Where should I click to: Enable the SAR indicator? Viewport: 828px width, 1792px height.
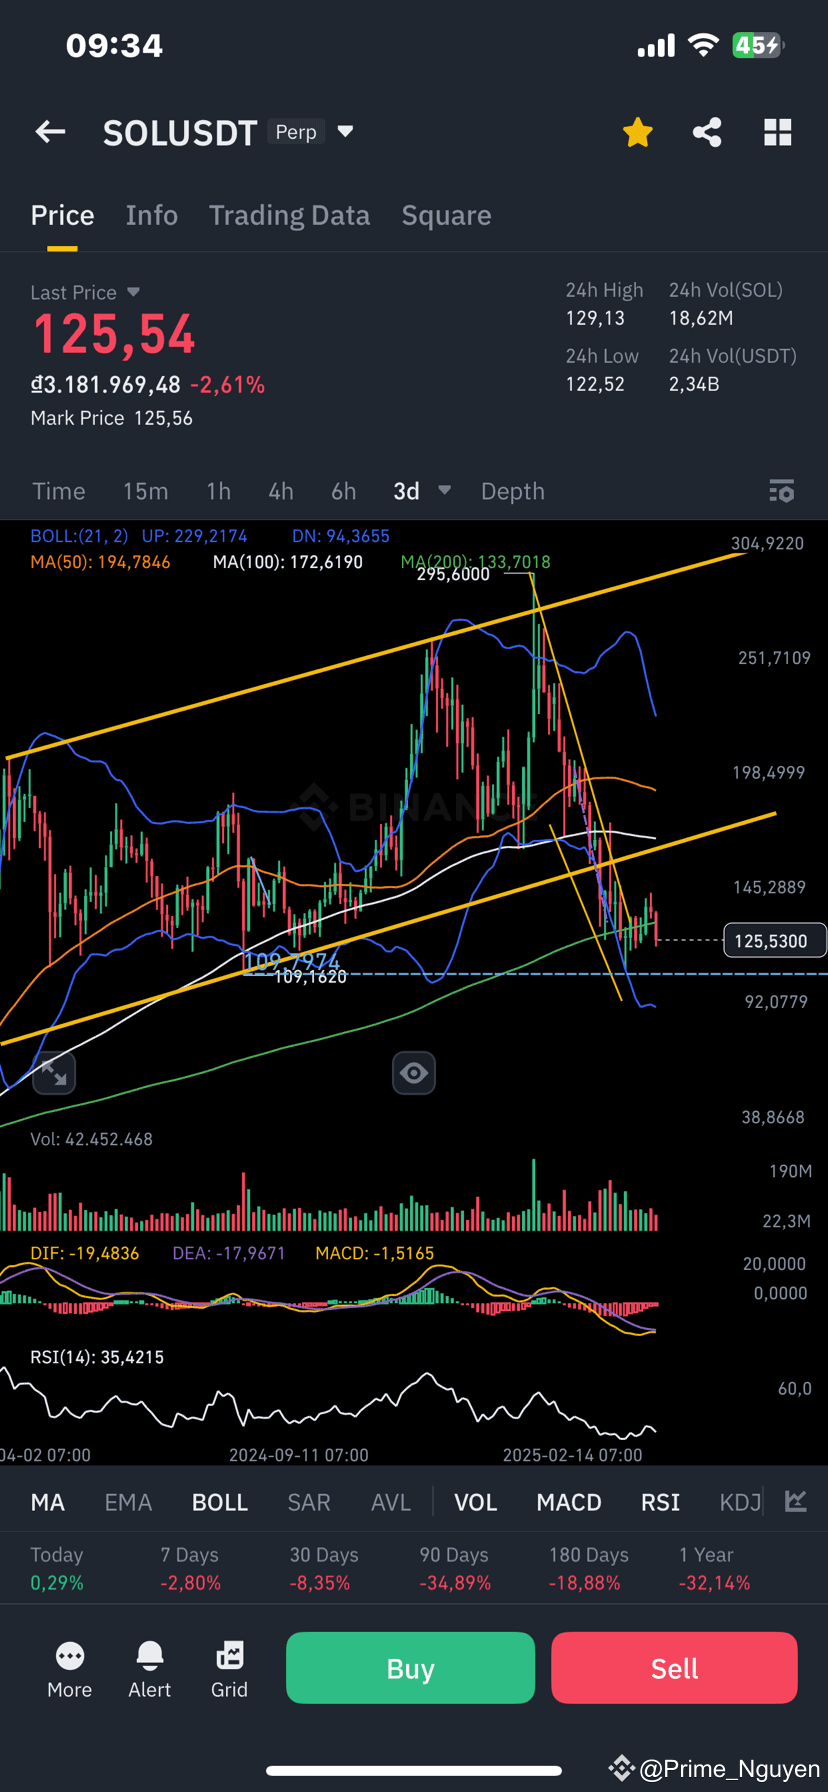point(309,1502)
